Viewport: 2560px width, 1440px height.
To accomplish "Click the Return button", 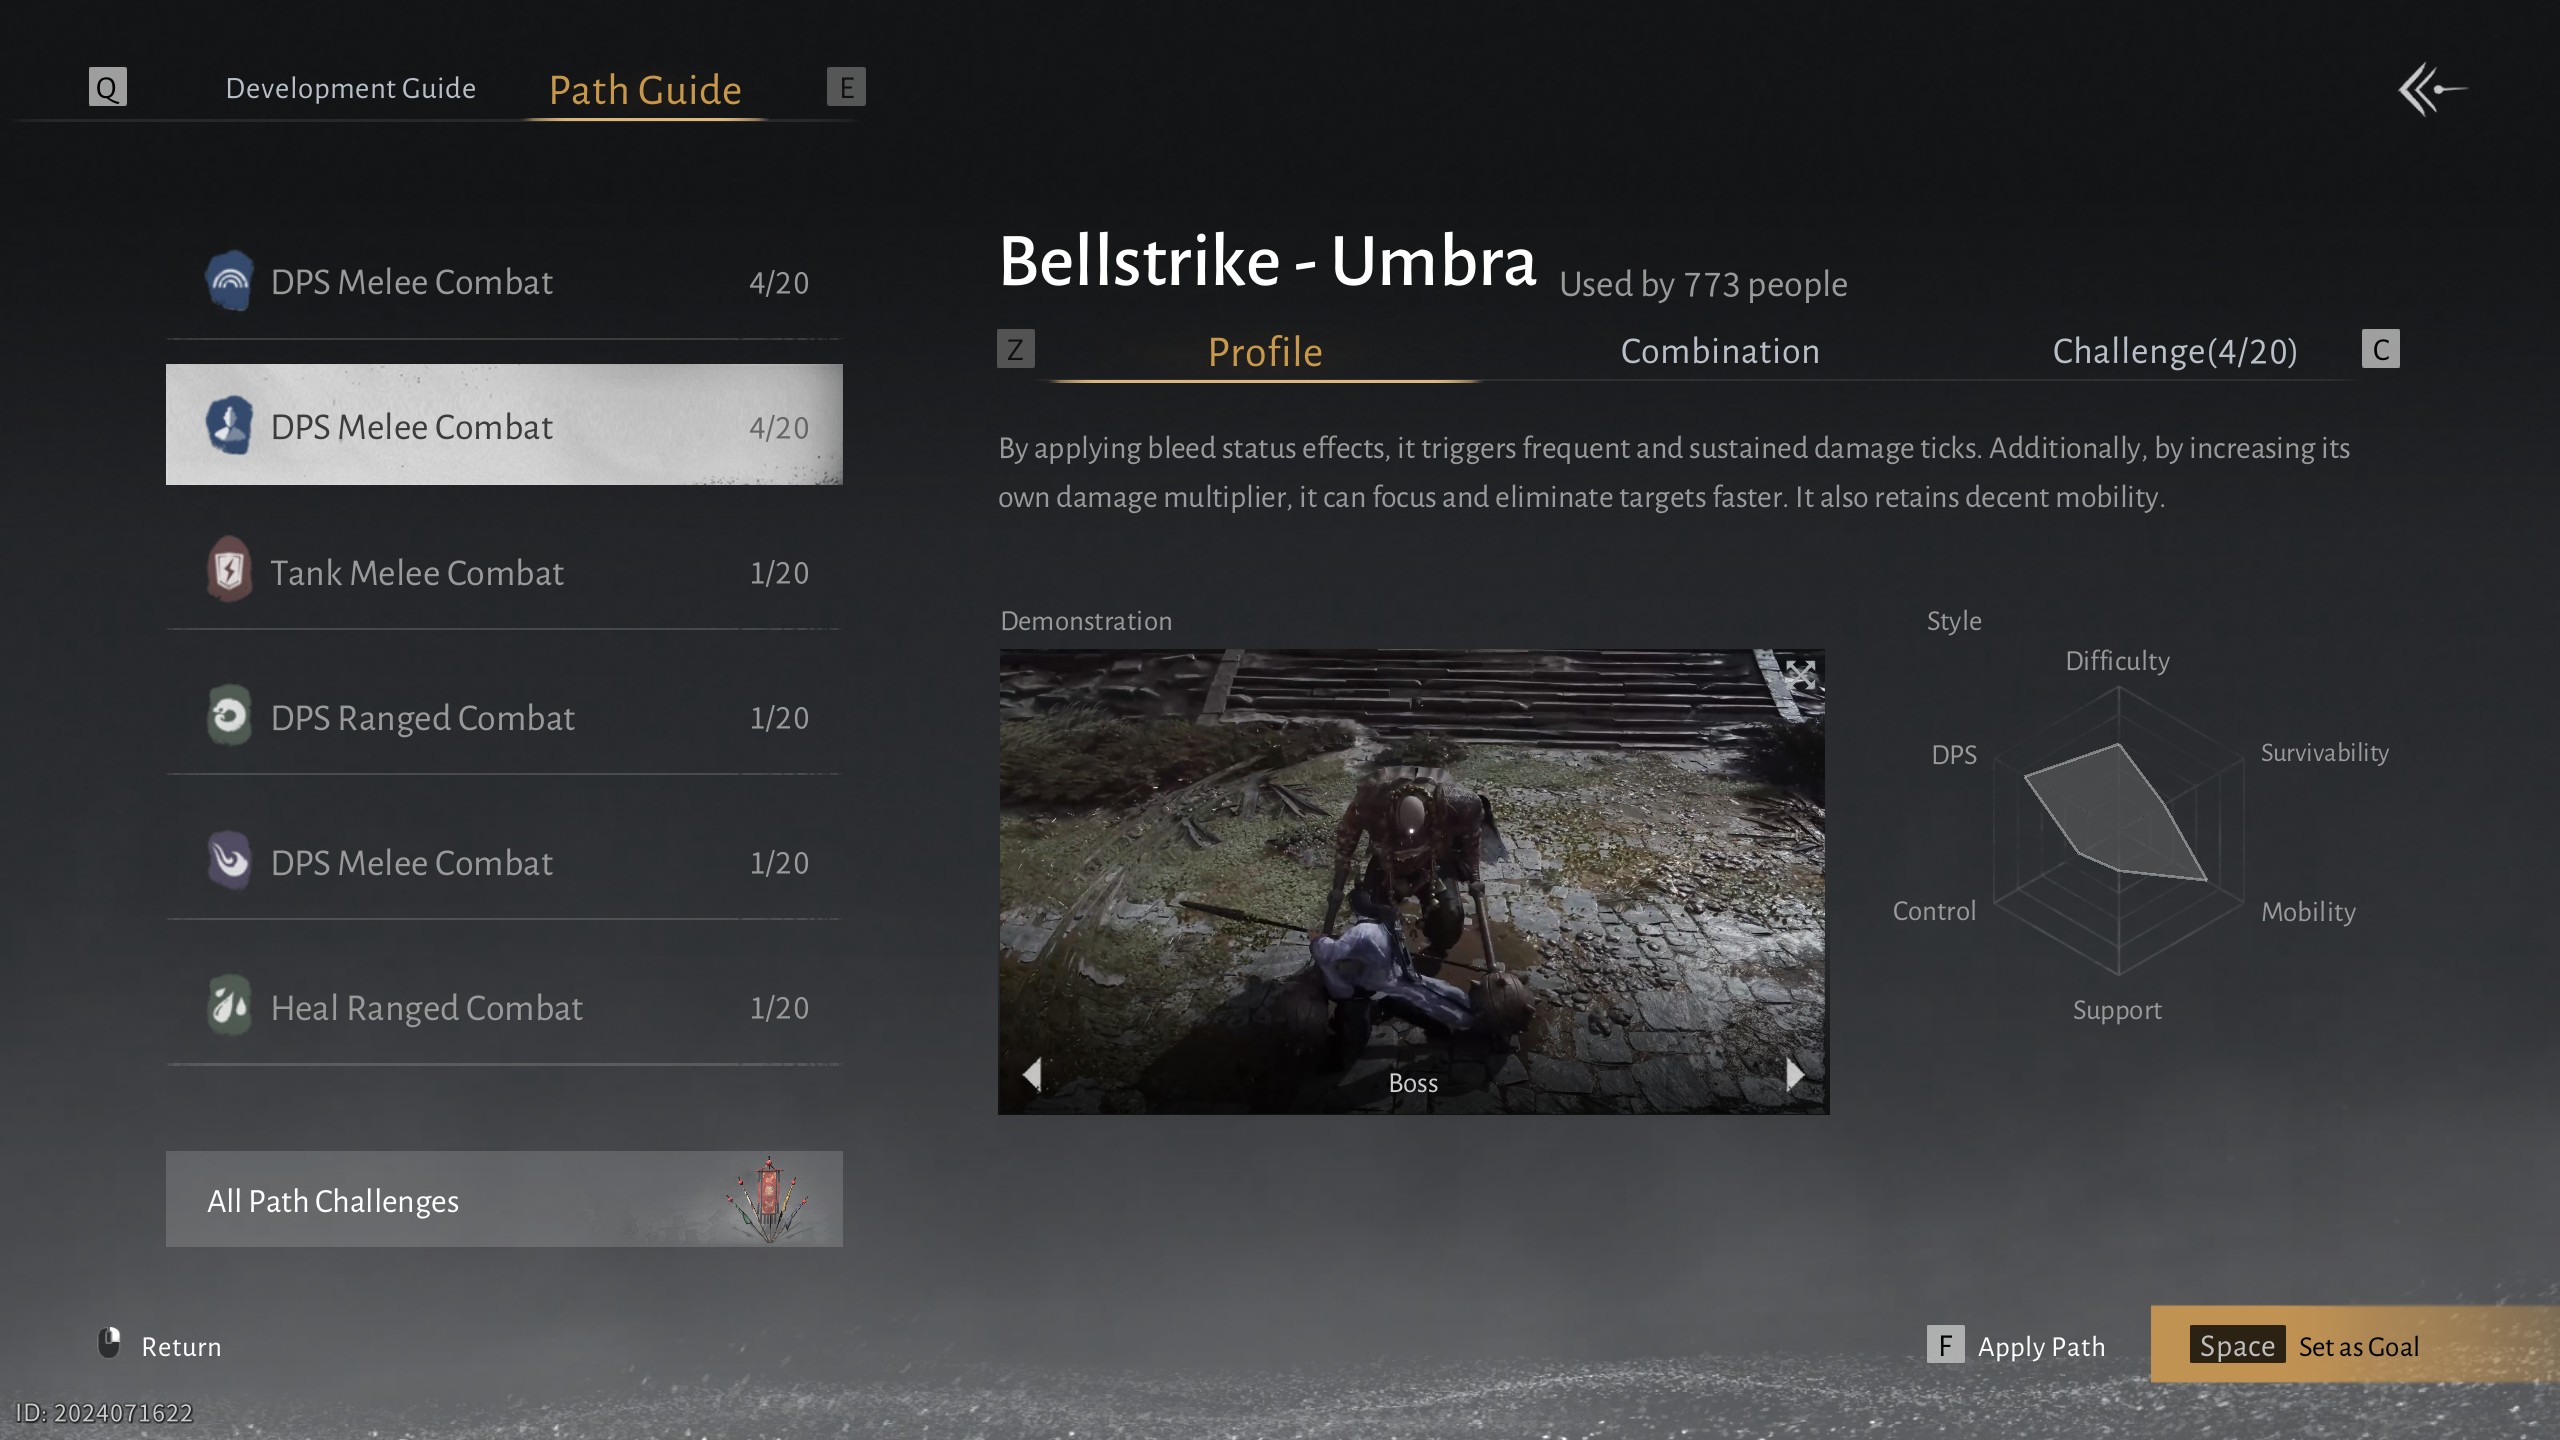I will coord(159,1345).
